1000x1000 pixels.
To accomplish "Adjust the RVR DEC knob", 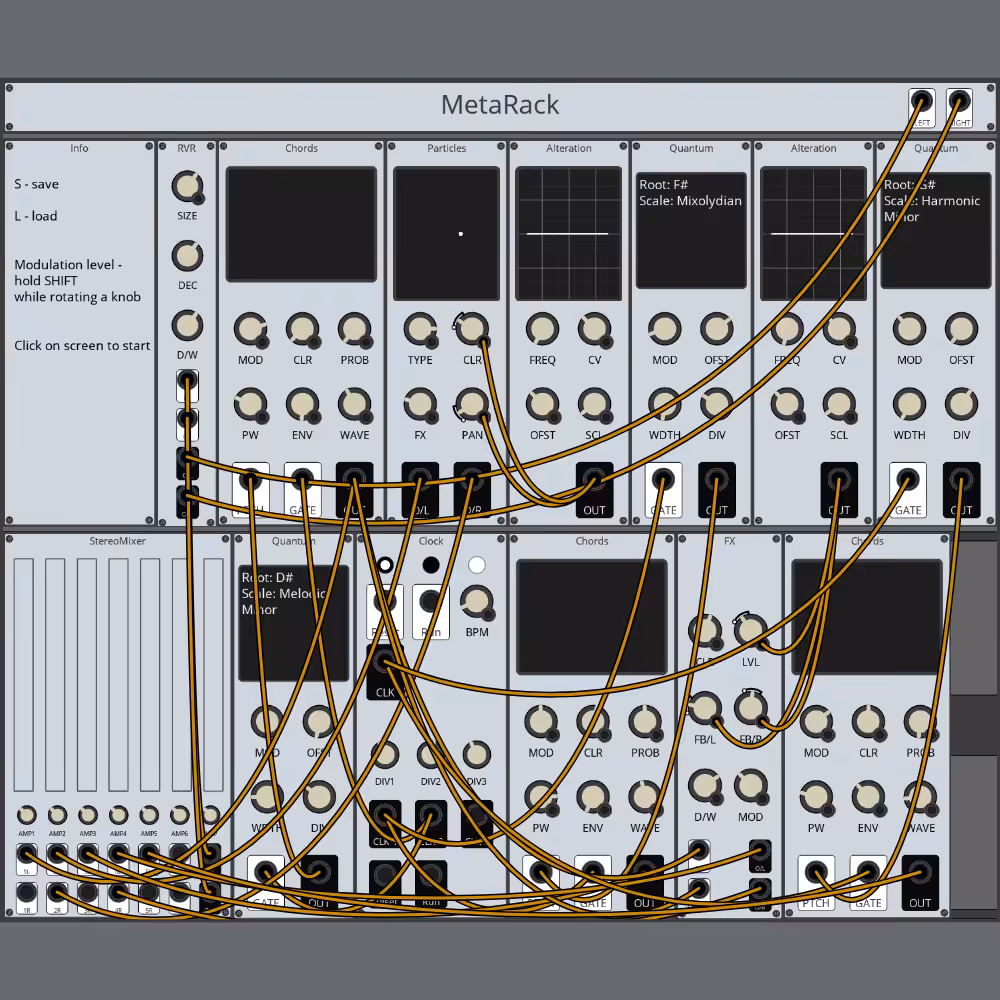I will click(187, 256).
